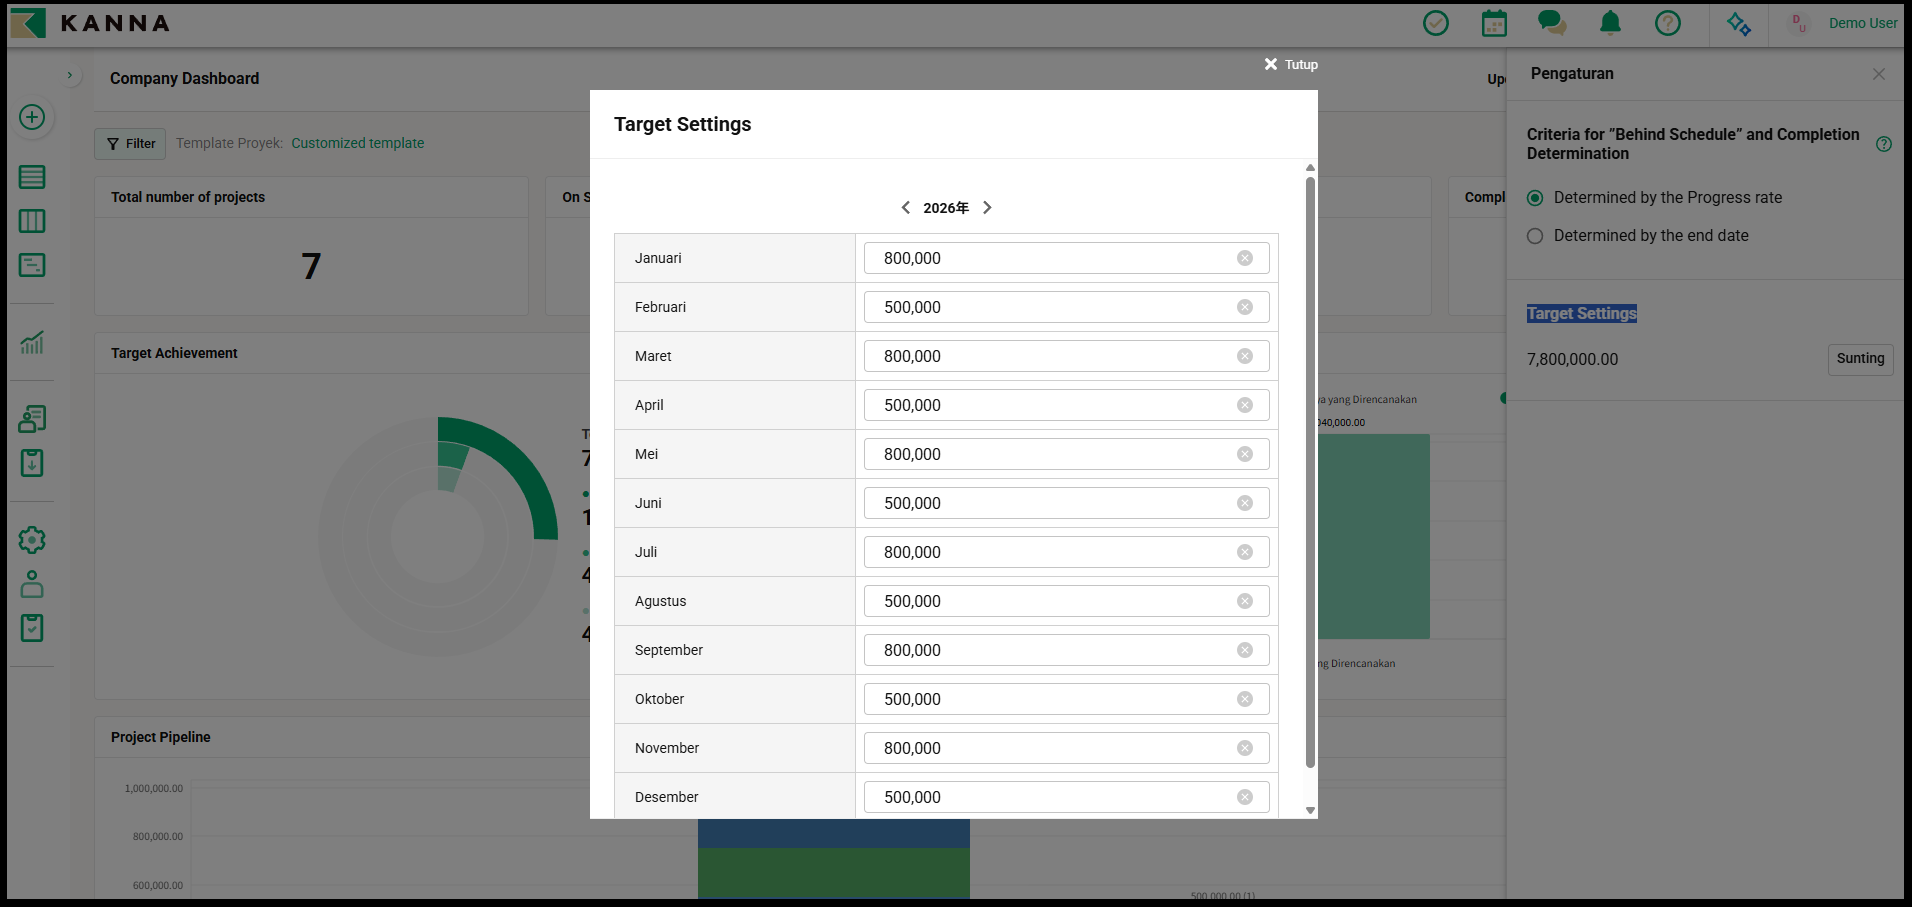Go to previous year in target settings
Image resolution: width=1912 pixels, height=907 pixels.
pyautogui.click(x=906, y=208)
